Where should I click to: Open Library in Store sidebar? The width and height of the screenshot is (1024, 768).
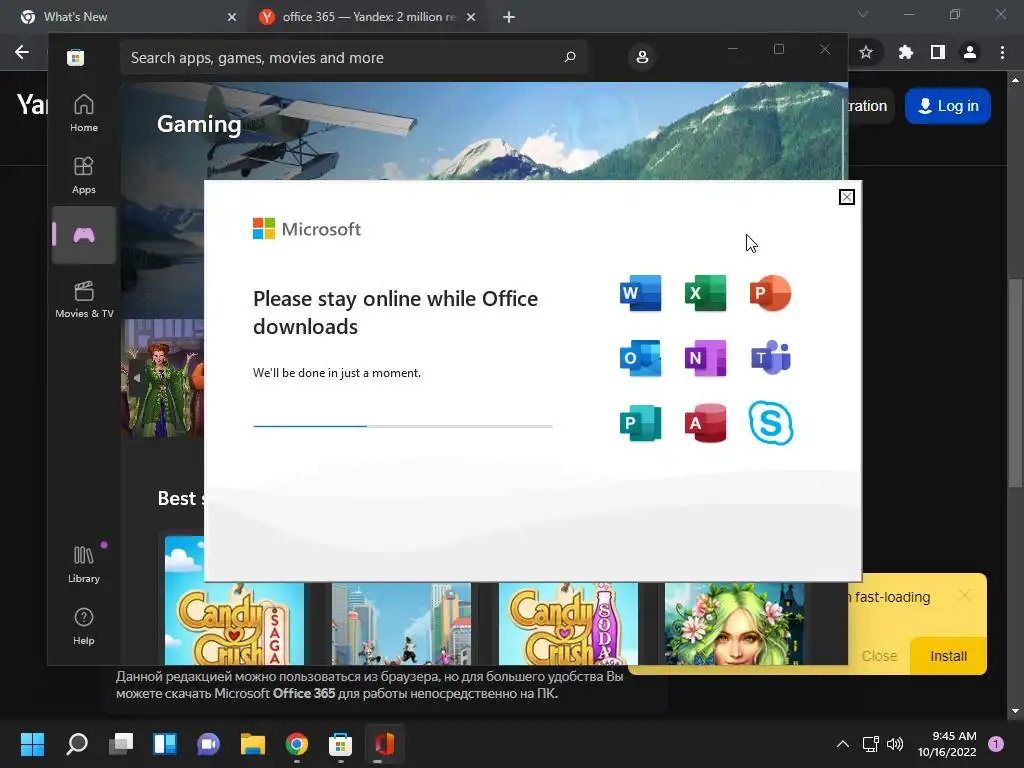[84, 564]
